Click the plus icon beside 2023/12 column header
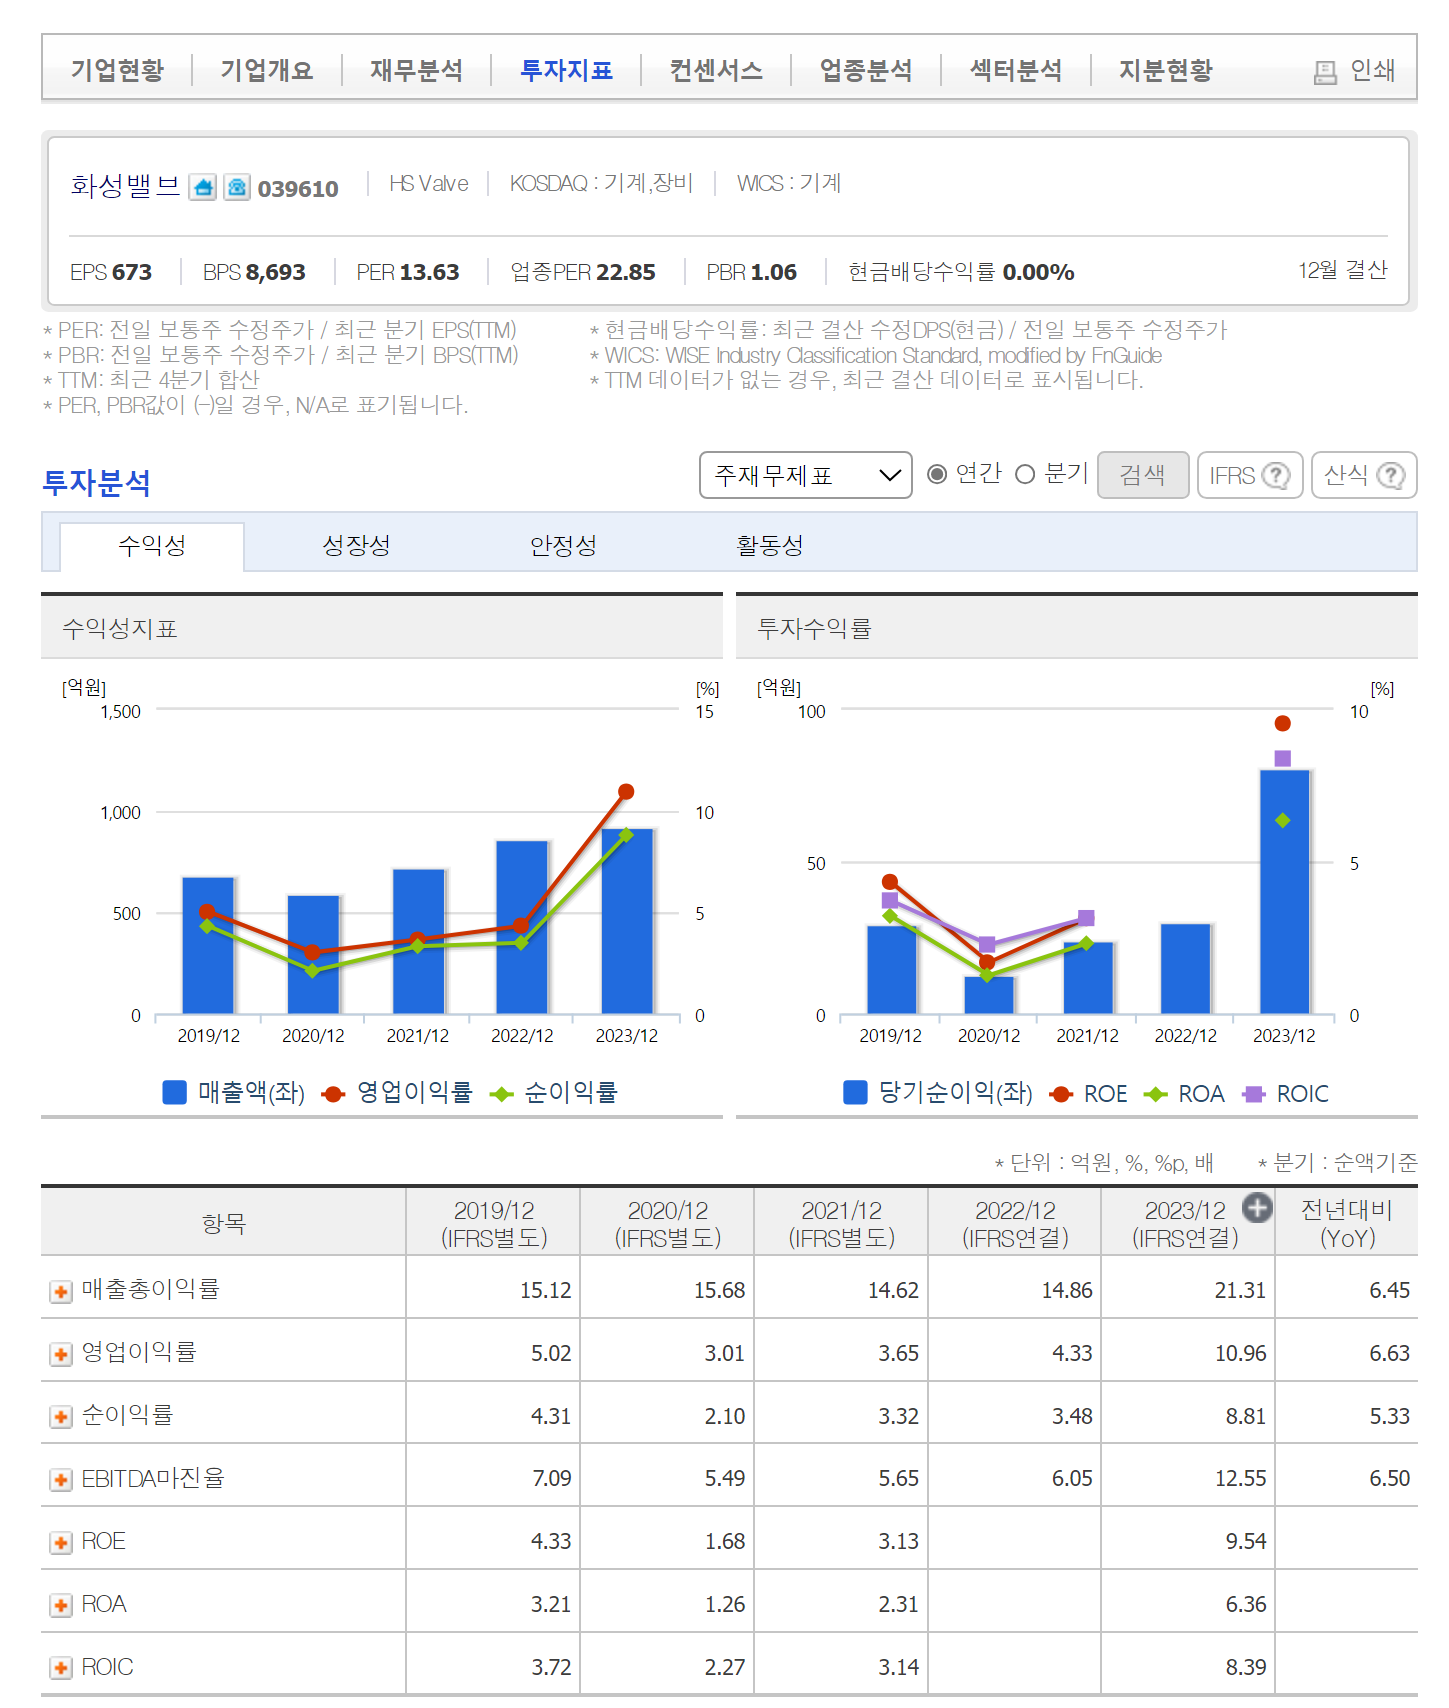The height and width of the screenshot is (1708, 1449). click(x=1257, y=1208)
